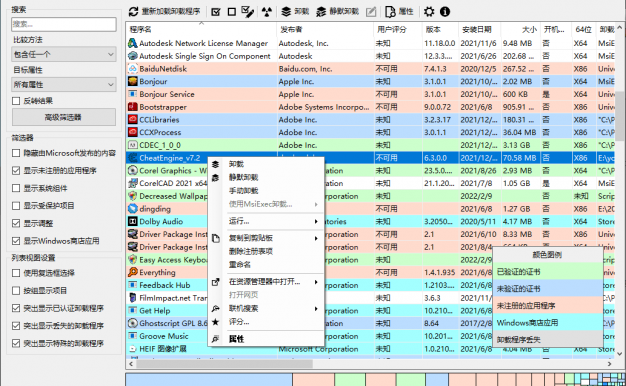626x386 pixels.
Task: Click the Everything magnifier app icon
Action: 133,272
